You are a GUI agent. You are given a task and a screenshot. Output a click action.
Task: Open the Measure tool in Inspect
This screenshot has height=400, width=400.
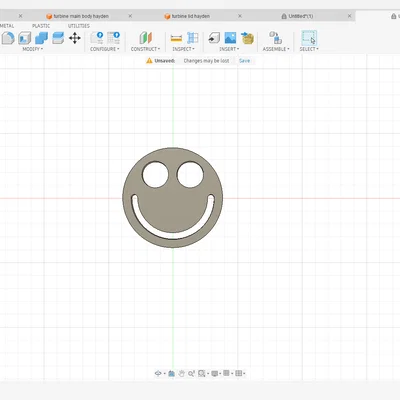[176, 38]
